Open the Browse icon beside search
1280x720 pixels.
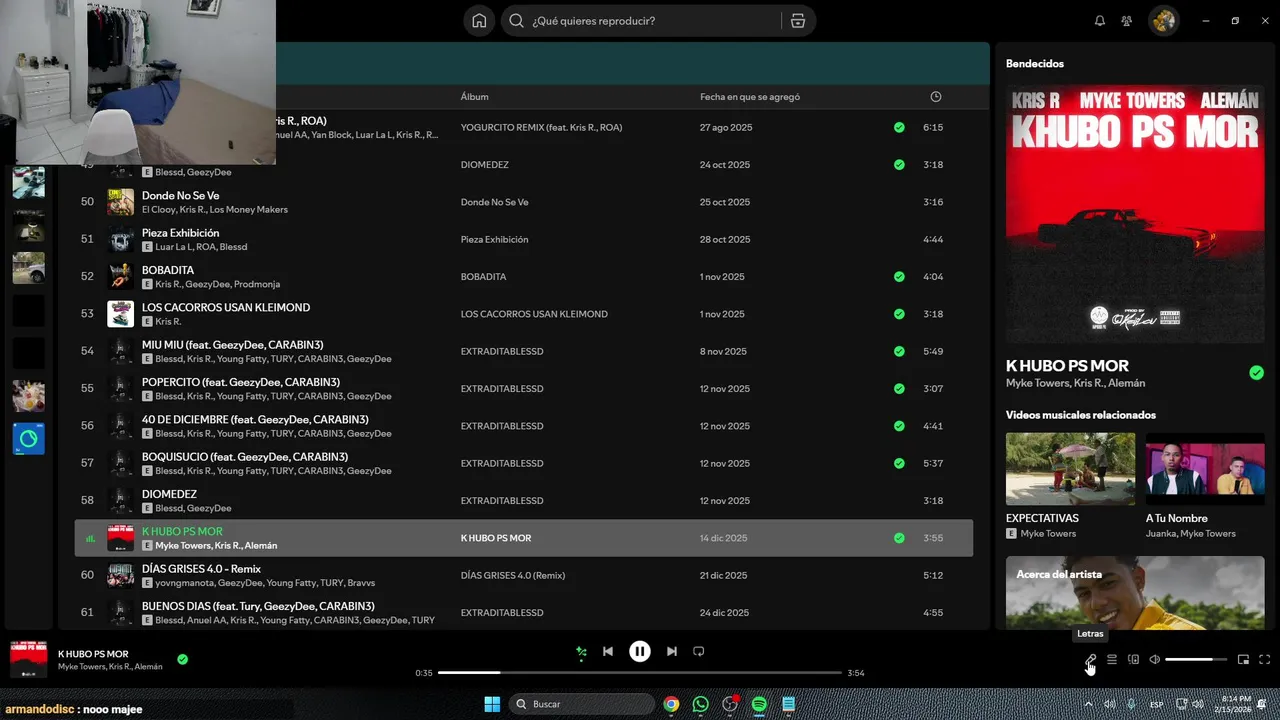point(797,21)
